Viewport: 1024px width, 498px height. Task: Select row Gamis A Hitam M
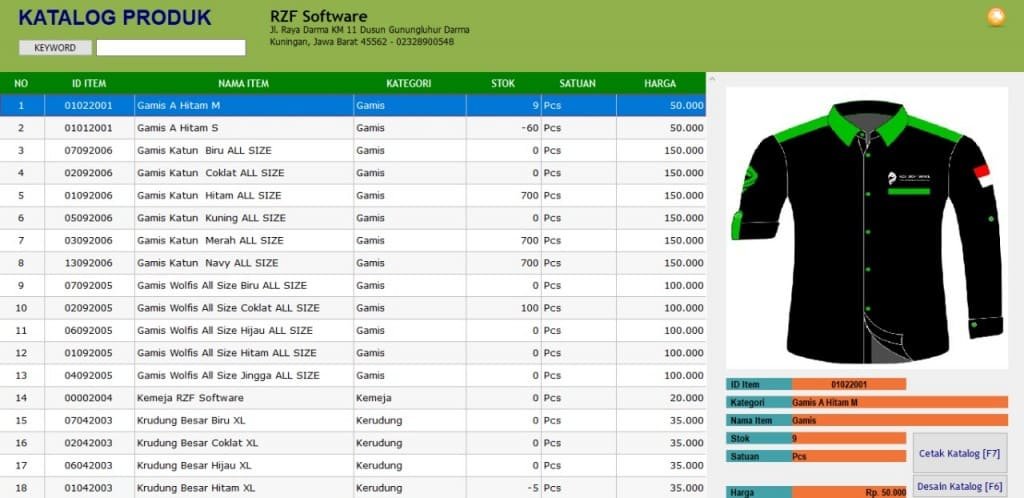pyautogui.click(x=353, y=105)
